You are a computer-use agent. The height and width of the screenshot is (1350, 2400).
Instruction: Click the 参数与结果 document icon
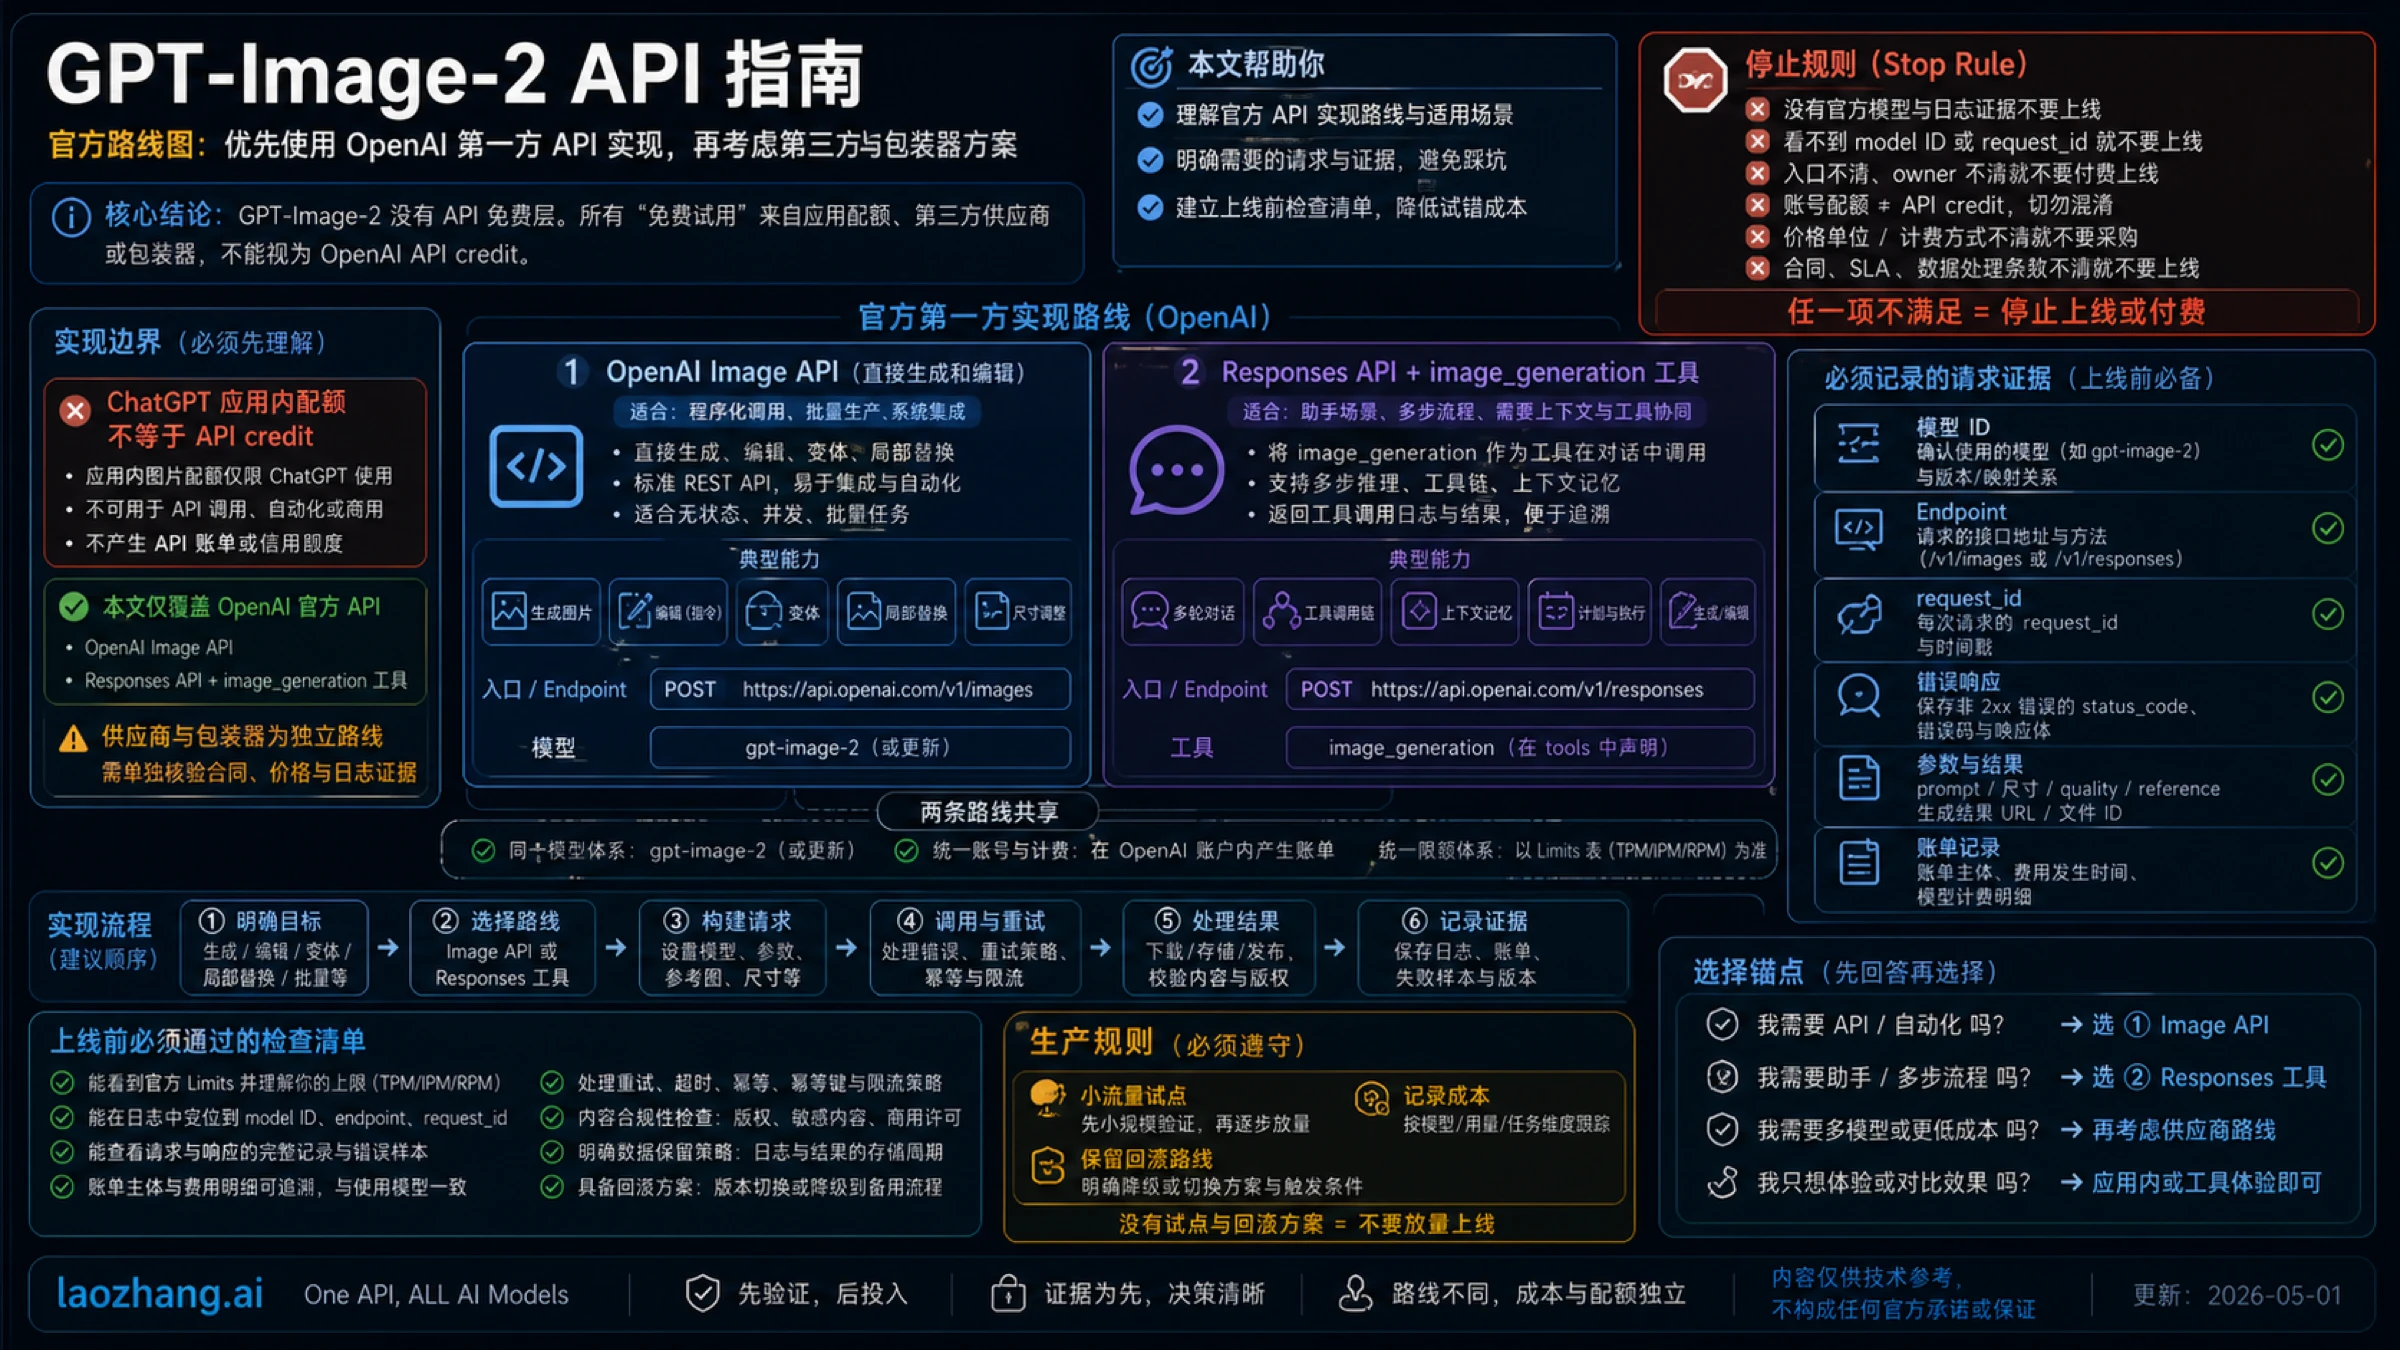click(x=1858, y=779)
